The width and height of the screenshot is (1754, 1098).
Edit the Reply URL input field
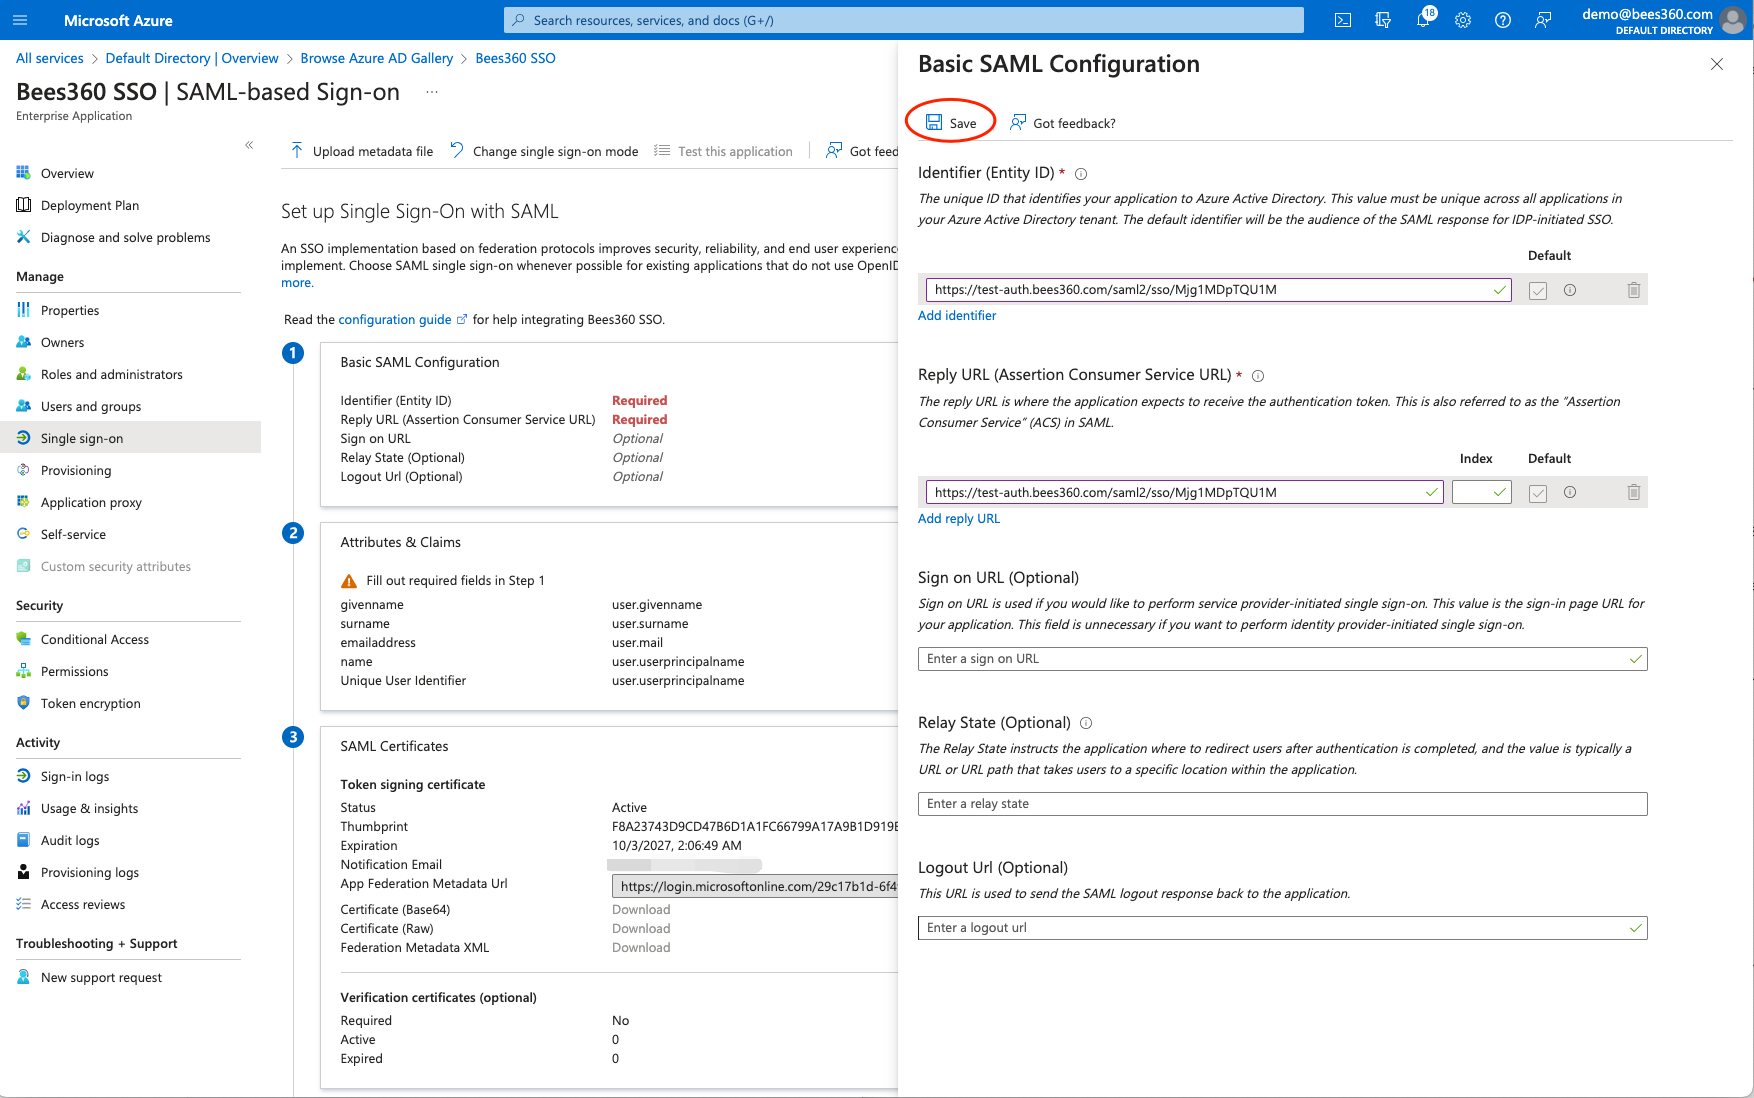pyautogui.click(x=1184, y=492)
